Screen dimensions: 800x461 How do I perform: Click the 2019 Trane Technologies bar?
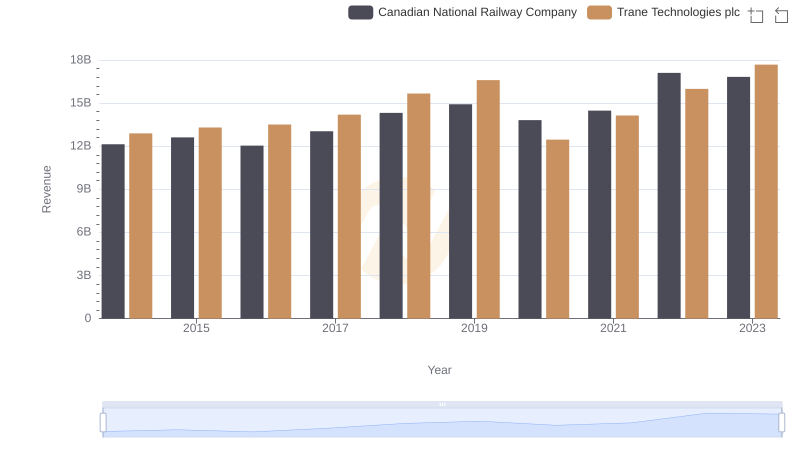pyautogui.click(x=488, y=199)
